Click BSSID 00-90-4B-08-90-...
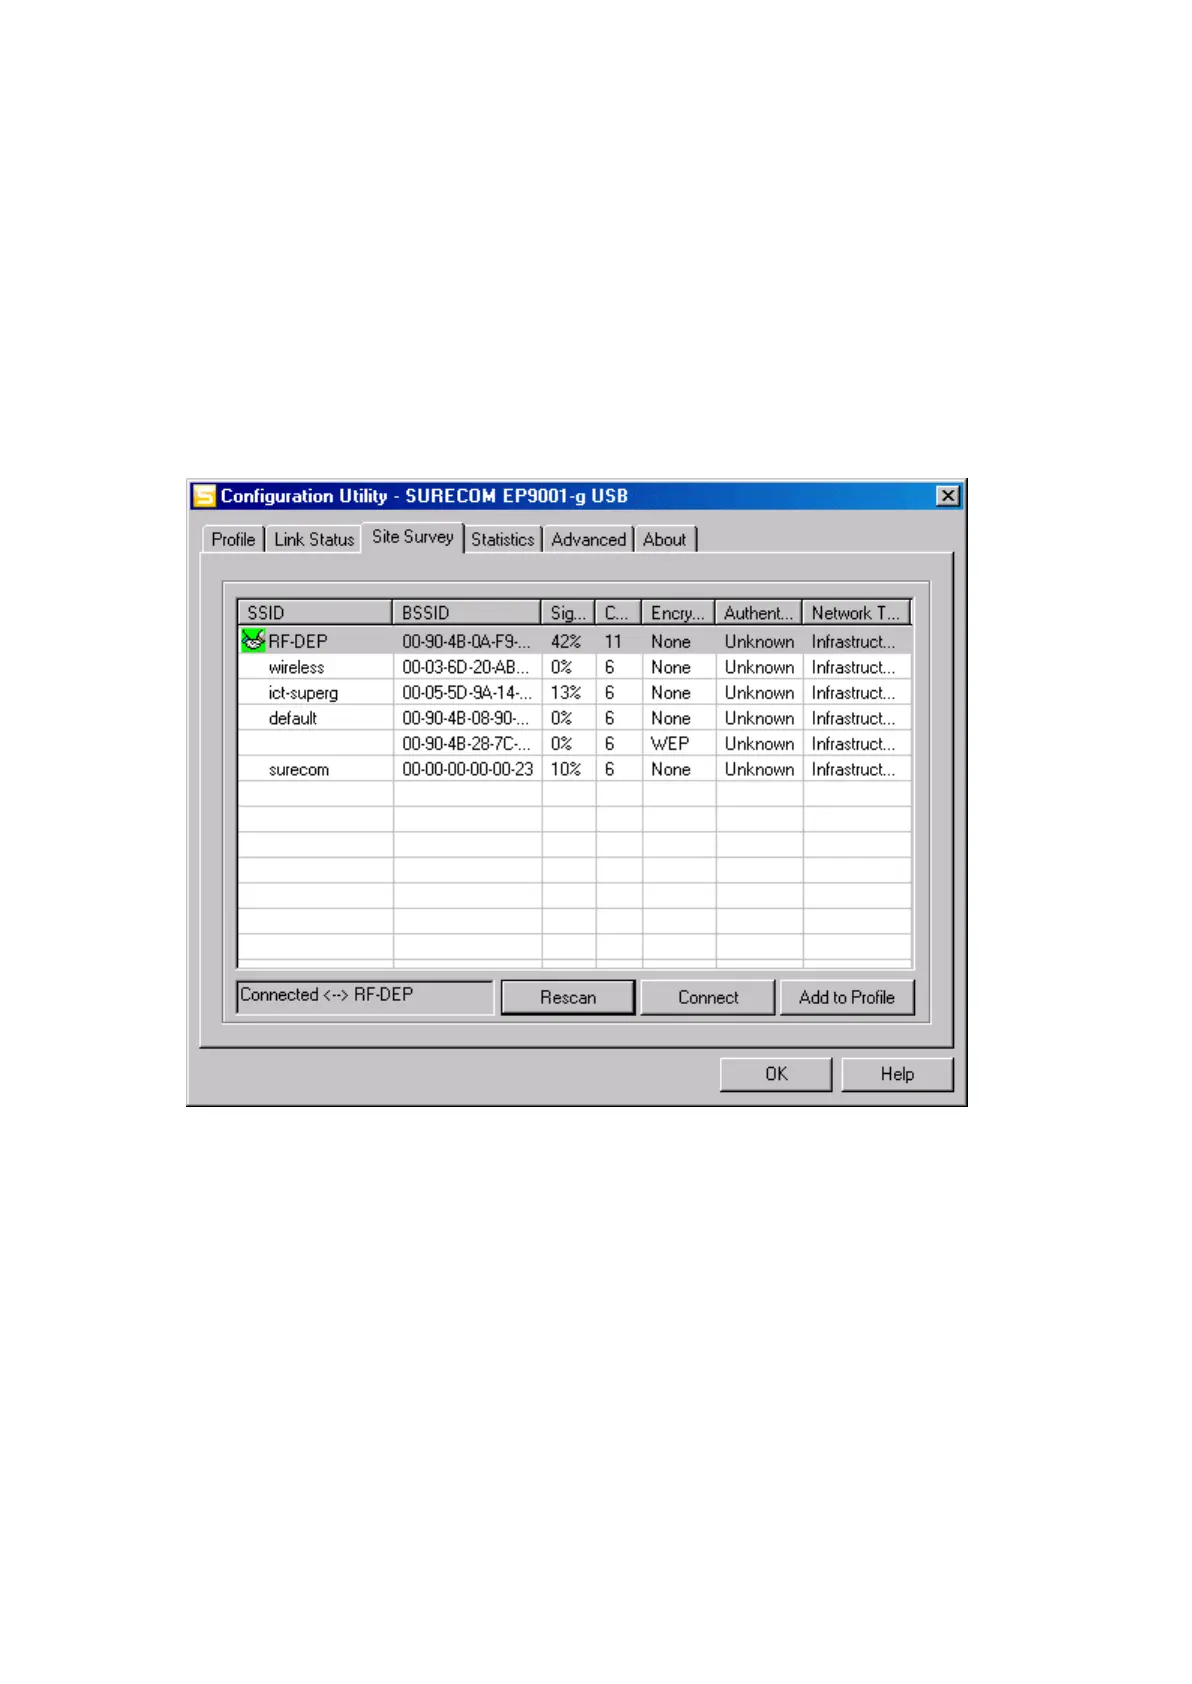Viewport: 1192px width, 1684px height. tap(466, 718)
